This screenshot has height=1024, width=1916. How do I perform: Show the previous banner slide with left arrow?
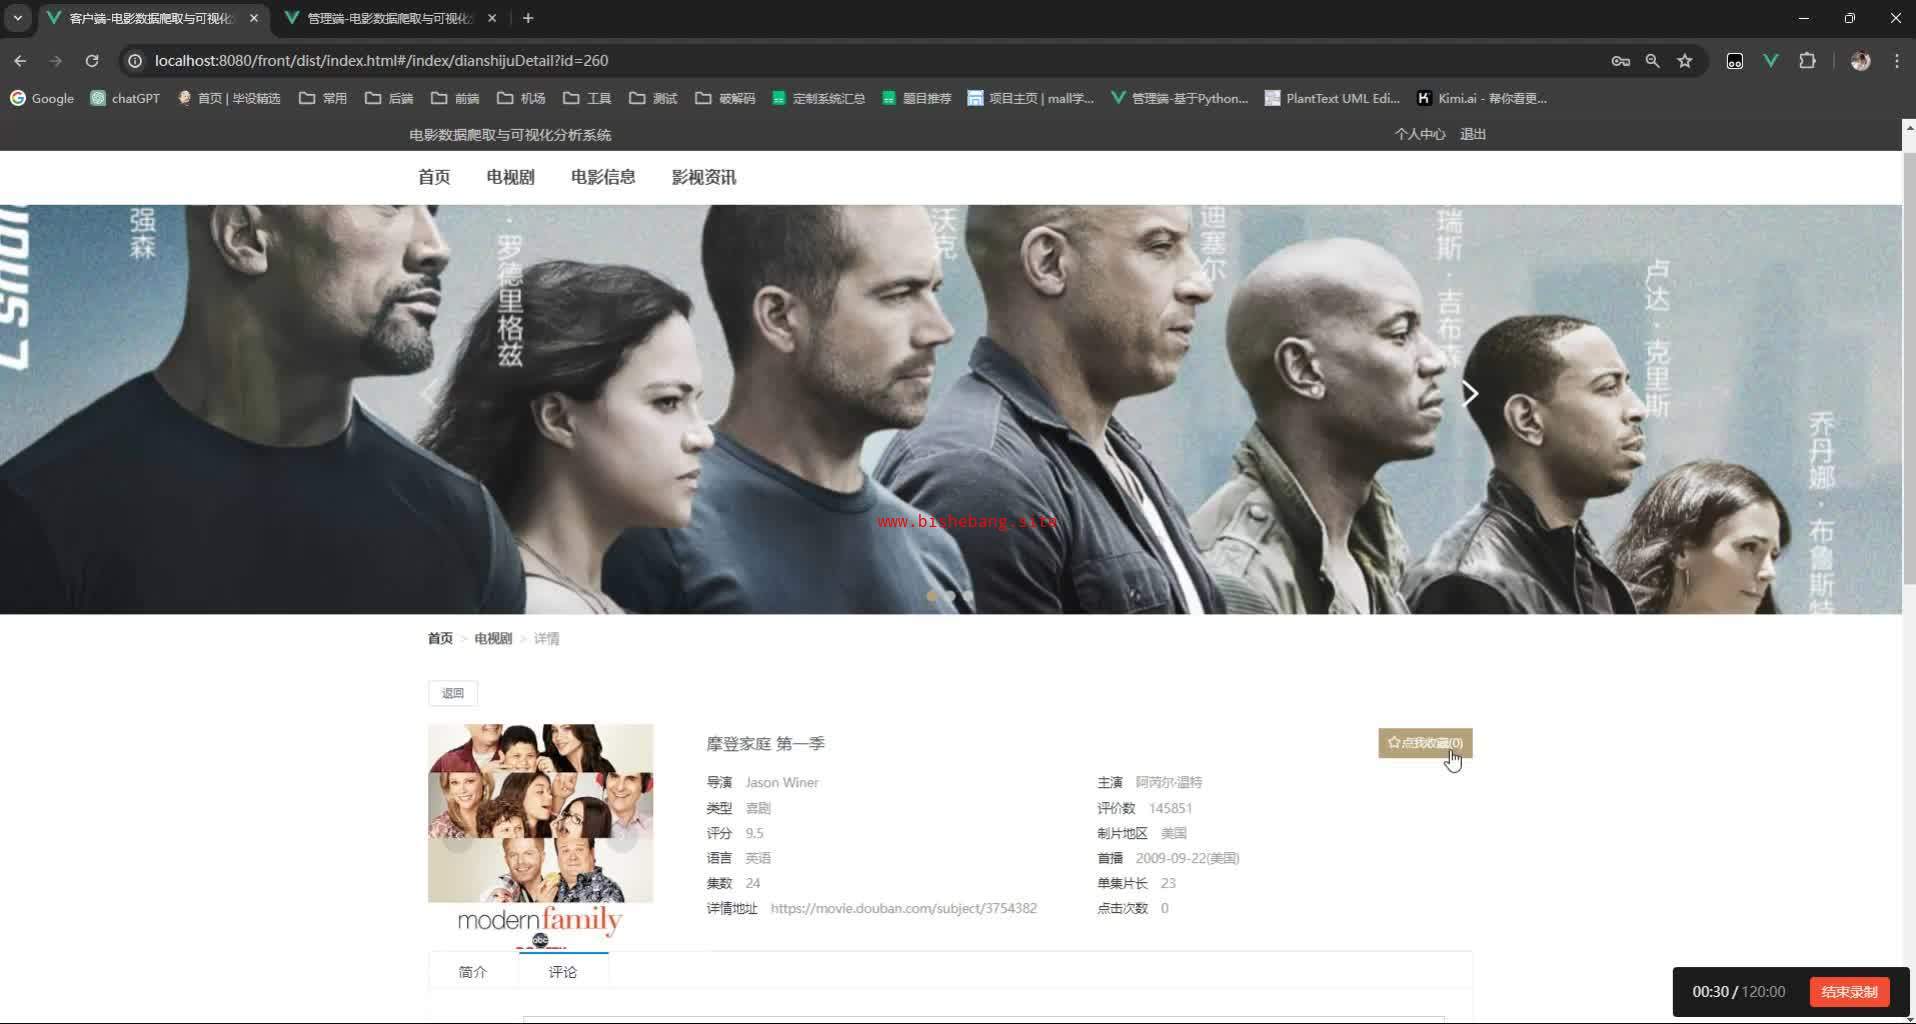pyautogui.click(x=430, y=394)
